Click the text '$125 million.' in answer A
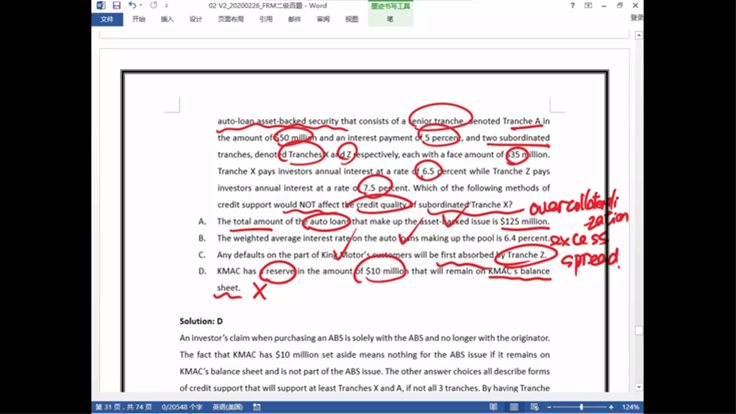 525,221
